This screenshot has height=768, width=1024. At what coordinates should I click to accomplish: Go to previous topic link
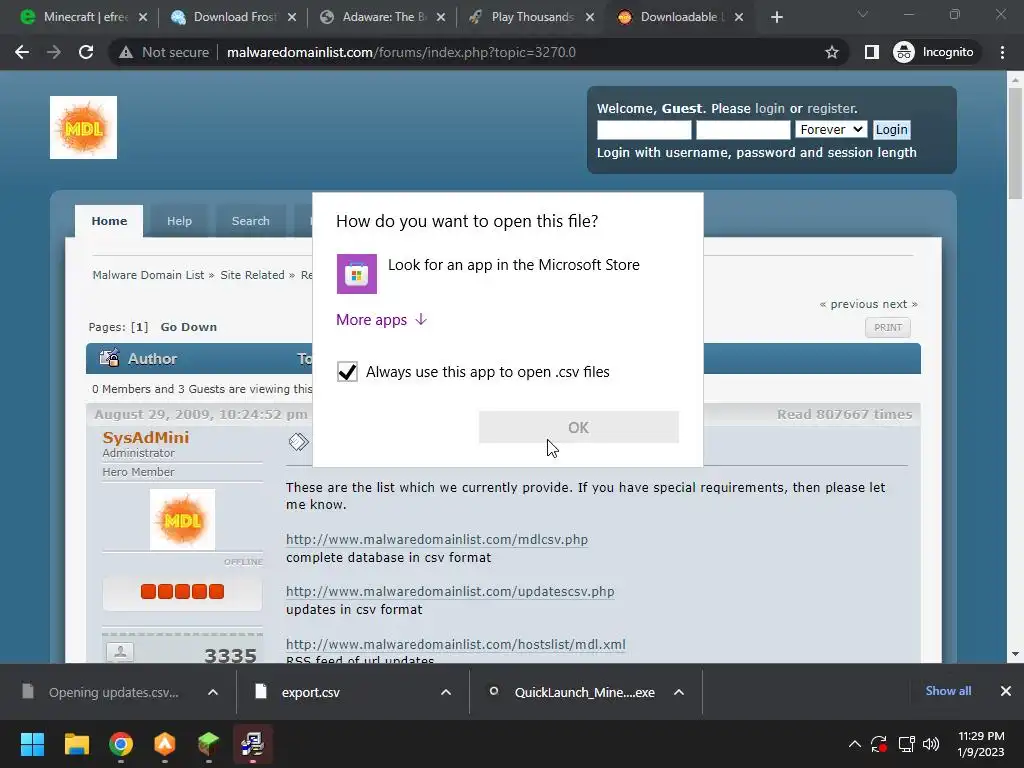pos(854,304)
